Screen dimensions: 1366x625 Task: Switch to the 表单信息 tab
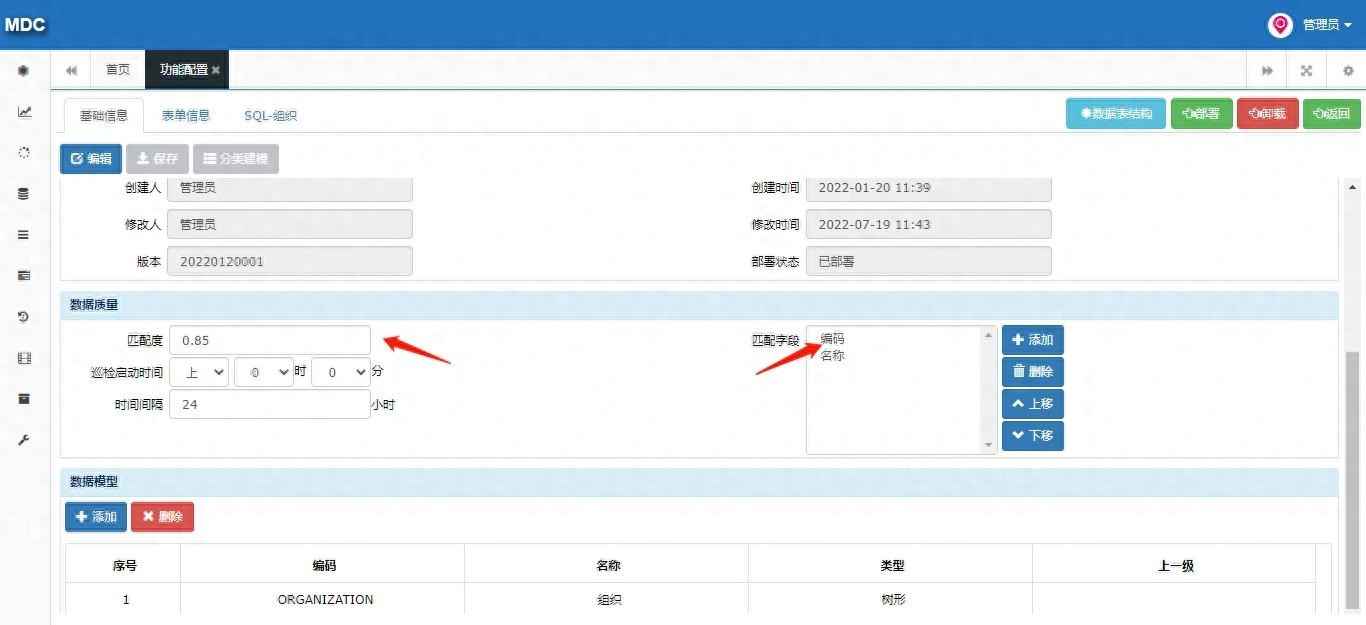point(186,115)
